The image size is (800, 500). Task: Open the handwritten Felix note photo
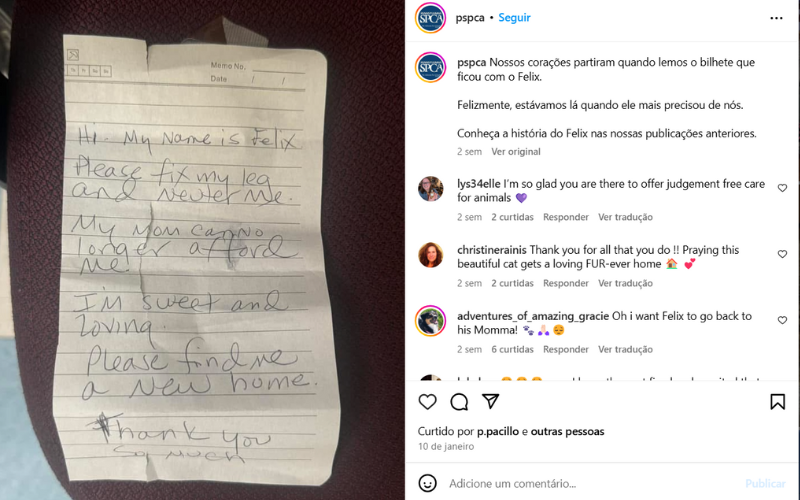point(203,250)
